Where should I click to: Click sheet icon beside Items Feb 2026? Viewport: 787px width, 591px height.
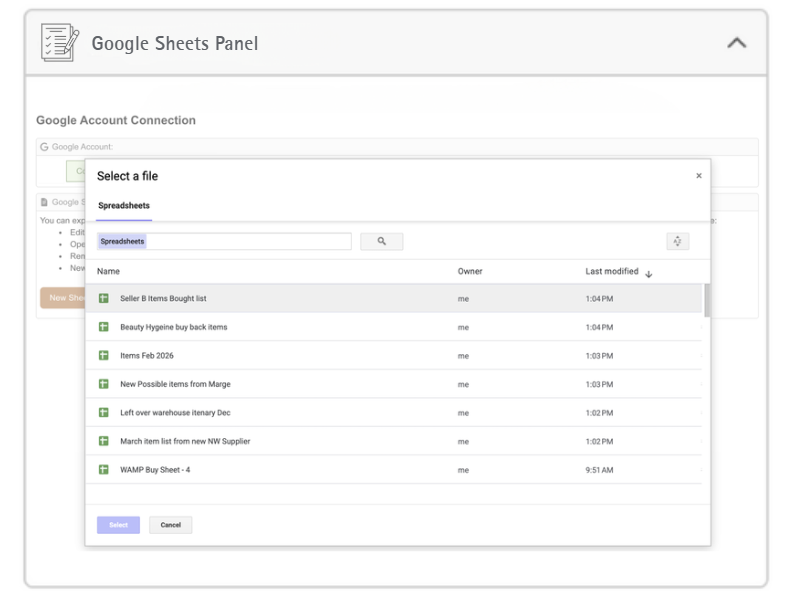(103, 356)
